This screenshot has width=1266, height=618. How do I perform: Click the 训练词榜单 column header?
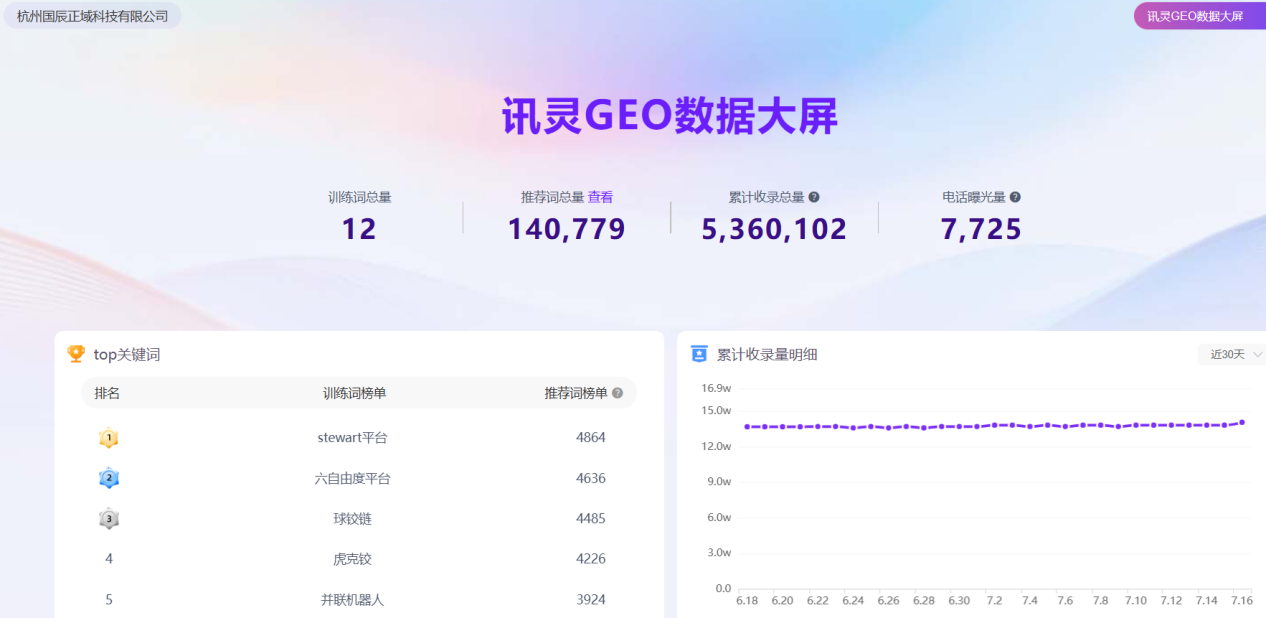pyautogui.click(x=354, y=393)
